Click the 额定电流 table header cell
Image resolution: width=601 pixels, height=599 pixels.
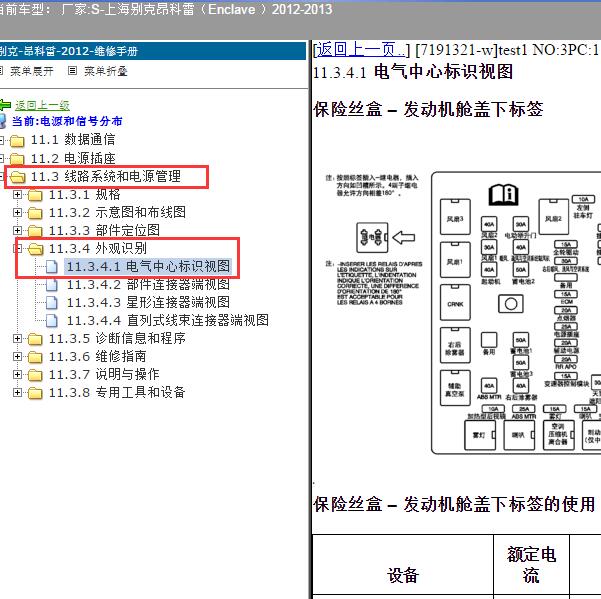(531, 565)
